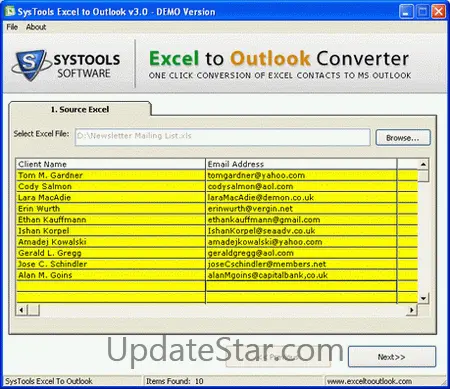Image resolution: width=450 pixels, height=389 pixels.
Task: Select the ethankauffmann@gmail.com cell
Action: coord(301,220)
